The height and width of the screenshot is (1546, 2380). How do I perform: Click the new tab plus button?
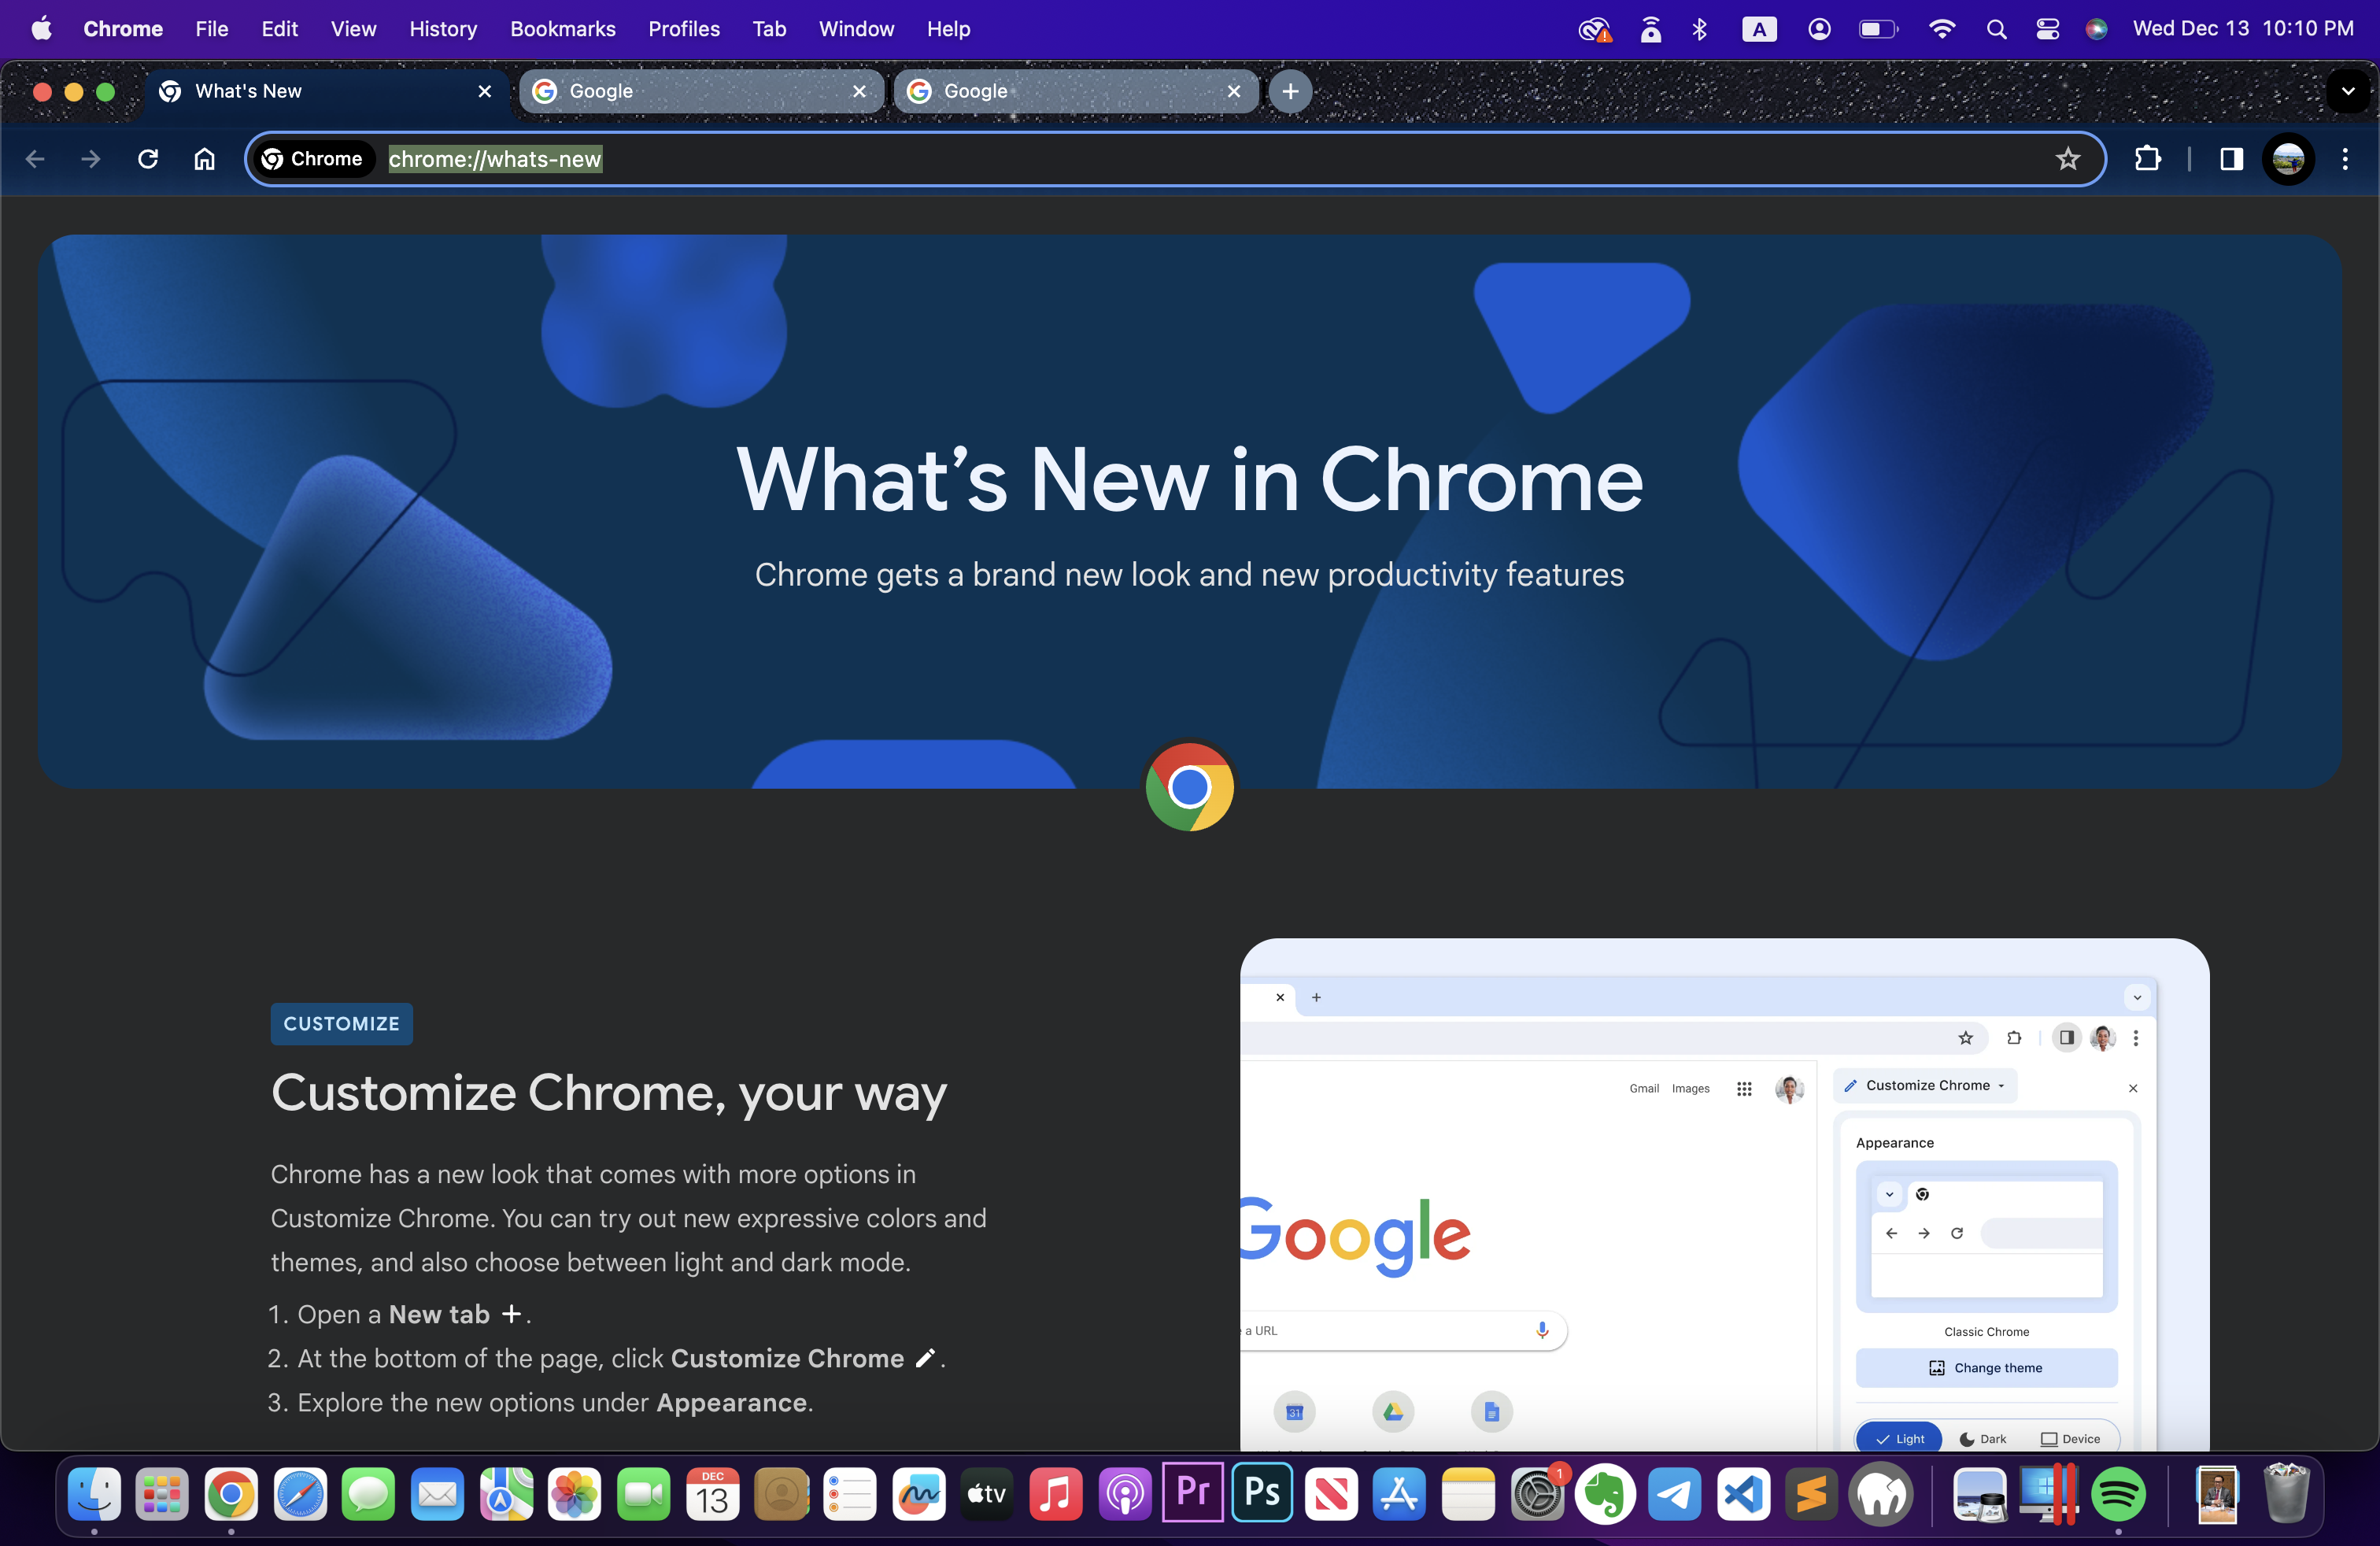point(1290,91)
